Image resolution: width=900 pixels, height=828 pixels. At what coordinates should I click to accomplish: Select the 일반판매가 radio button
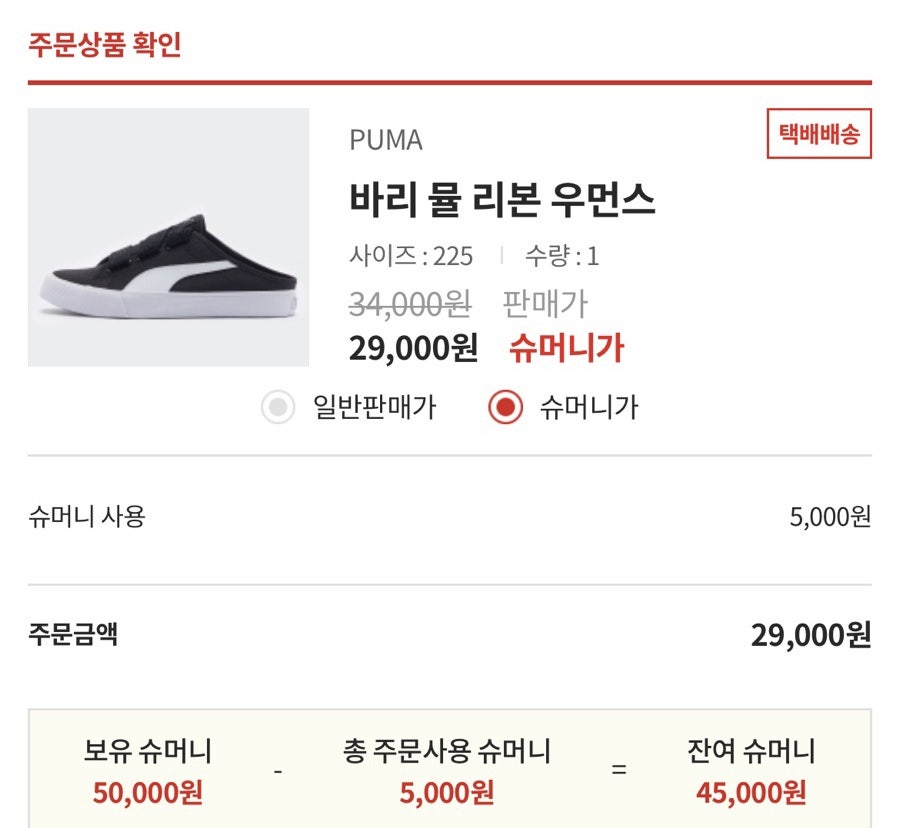[x=278, y=408]
